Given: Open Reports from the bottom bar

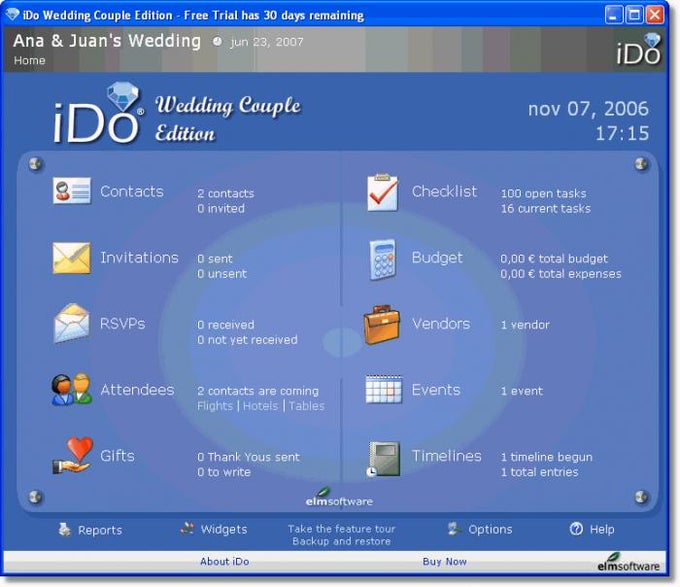Looking at the screenshot, I should click(x=100, y=530).
